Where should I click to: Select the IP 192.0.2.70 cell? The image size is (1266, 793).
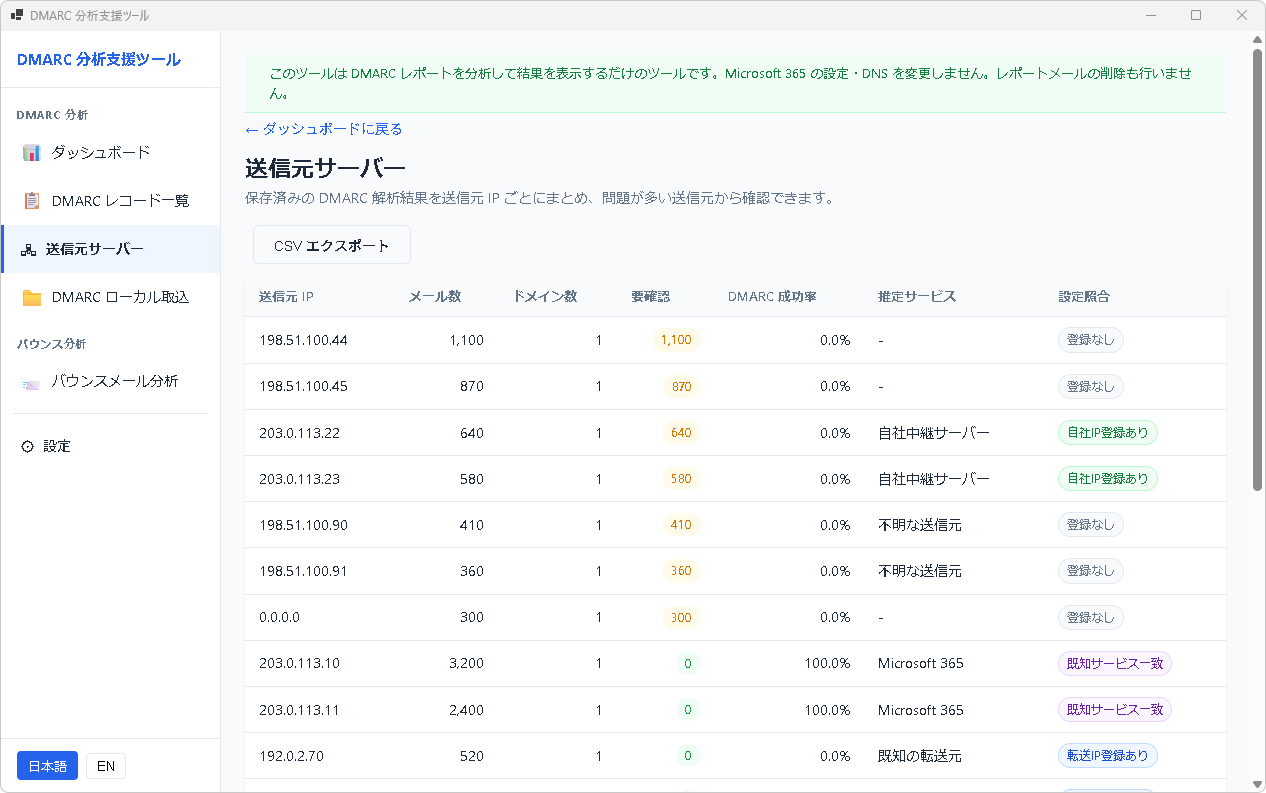click(291, 756)
